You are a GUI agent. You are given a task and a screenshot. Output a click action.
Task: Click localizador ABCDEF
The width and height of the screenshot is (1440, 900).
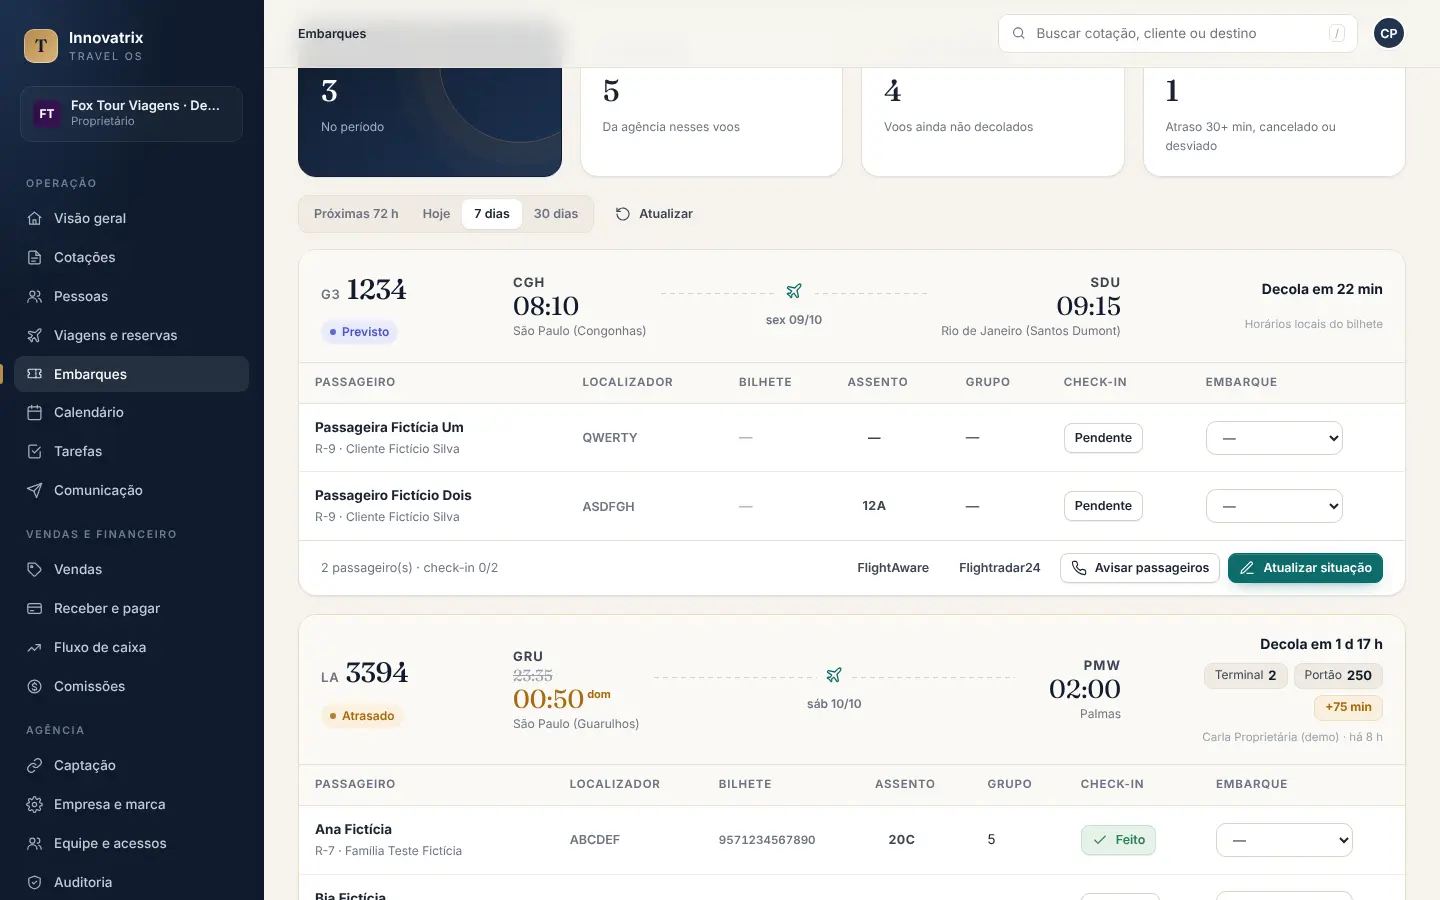[595, 840]
